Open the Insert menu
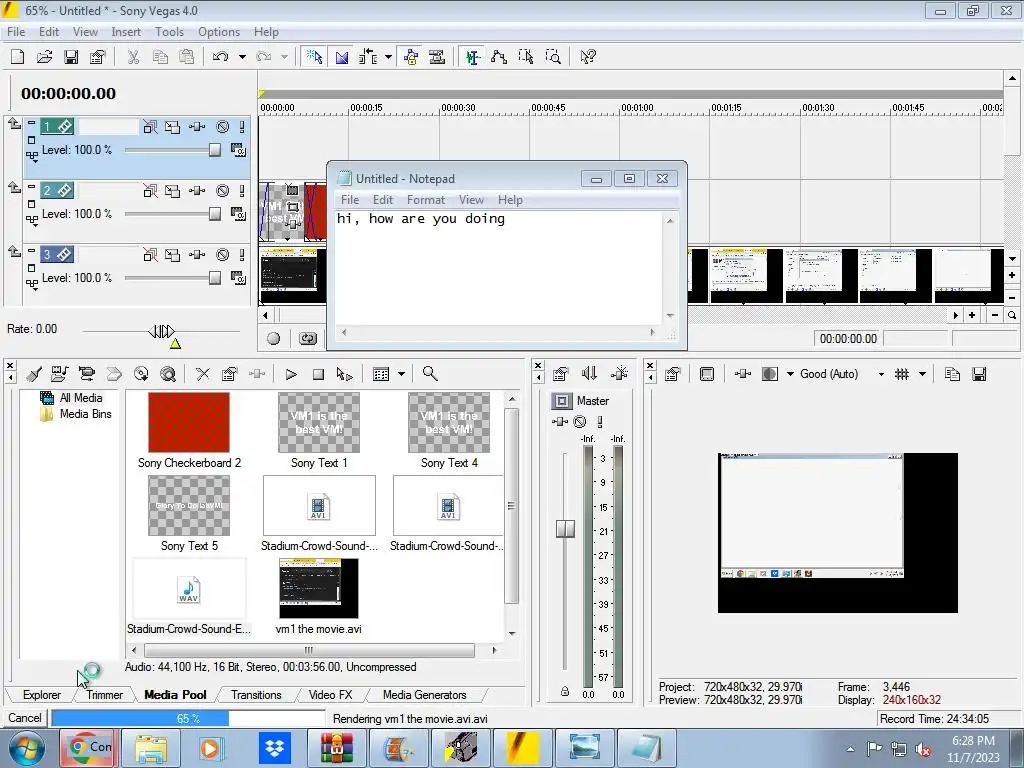 [126, 31]
